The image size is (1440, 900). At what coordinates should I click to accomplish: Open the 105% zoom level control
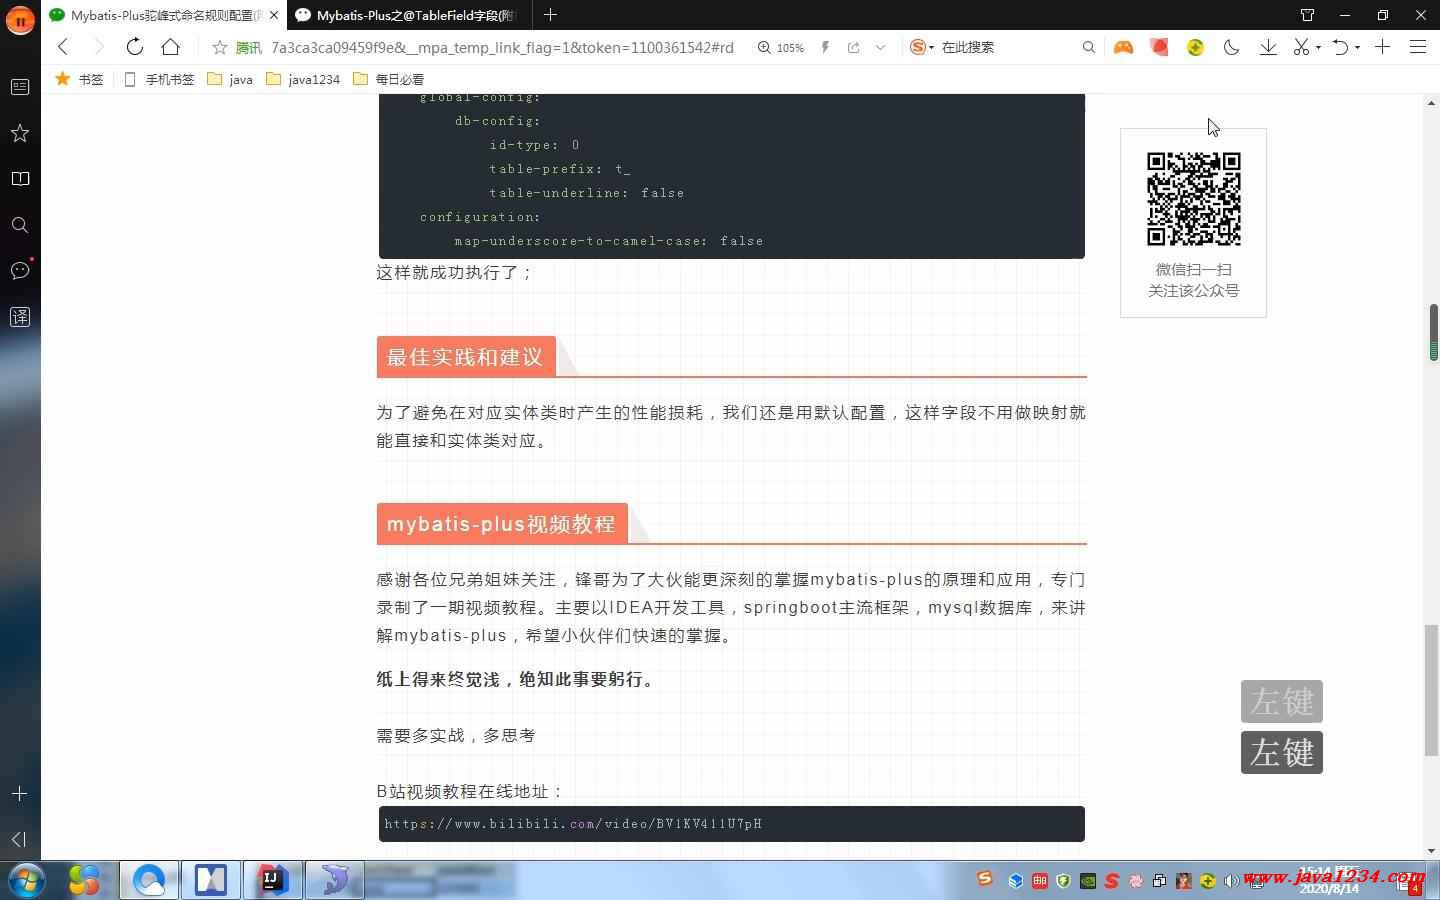(780, 47)
